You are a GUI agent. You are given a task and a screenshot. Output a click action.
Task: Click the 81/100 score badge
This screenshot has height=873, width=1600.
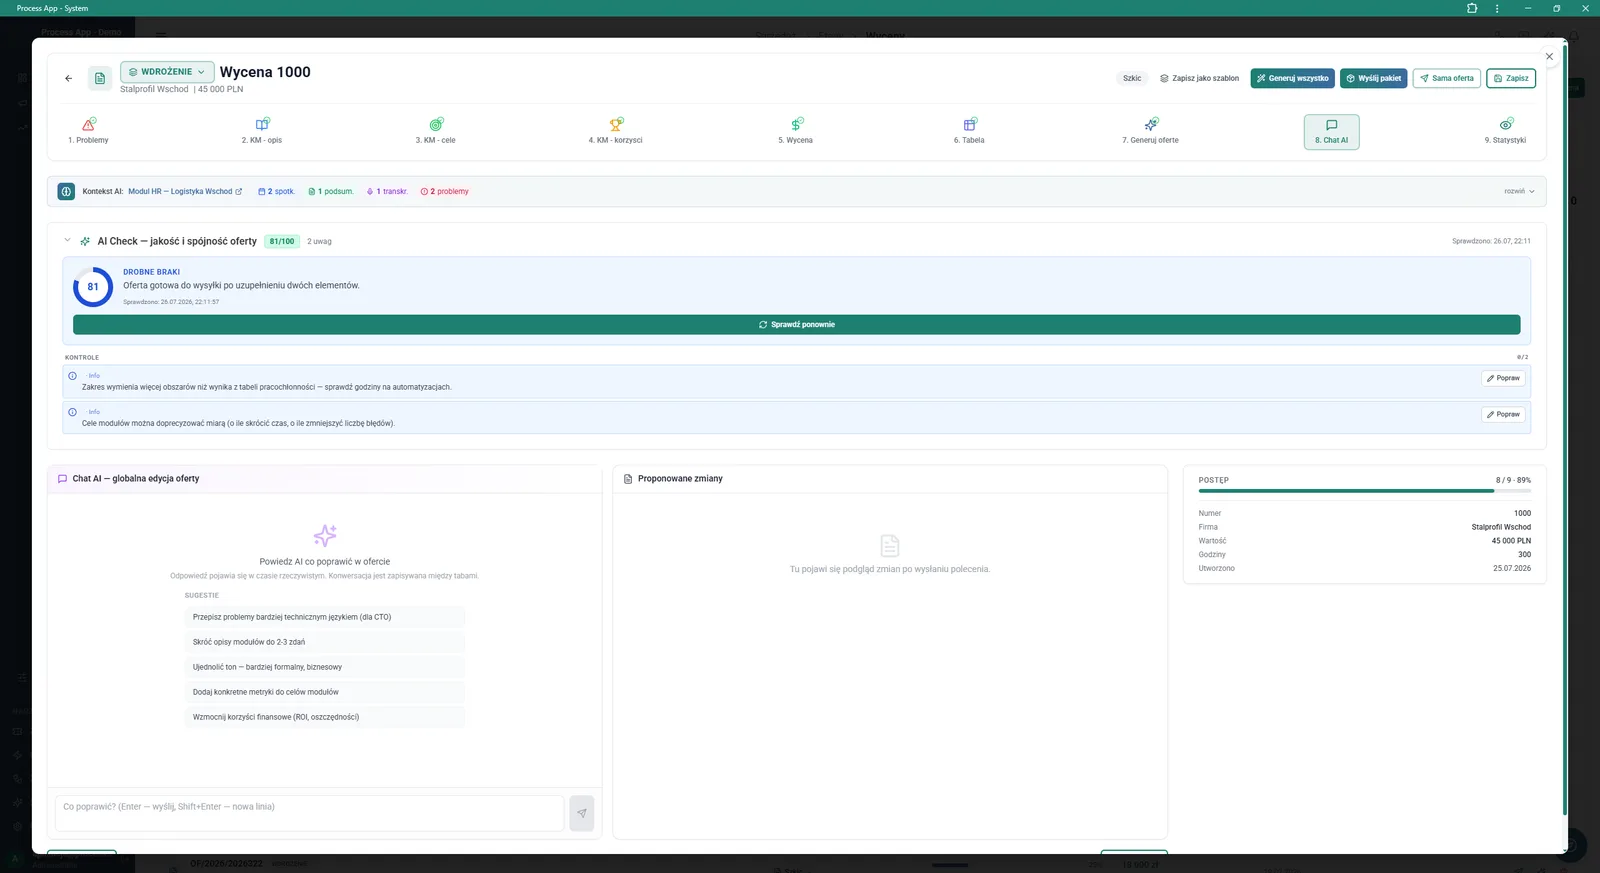282,241
